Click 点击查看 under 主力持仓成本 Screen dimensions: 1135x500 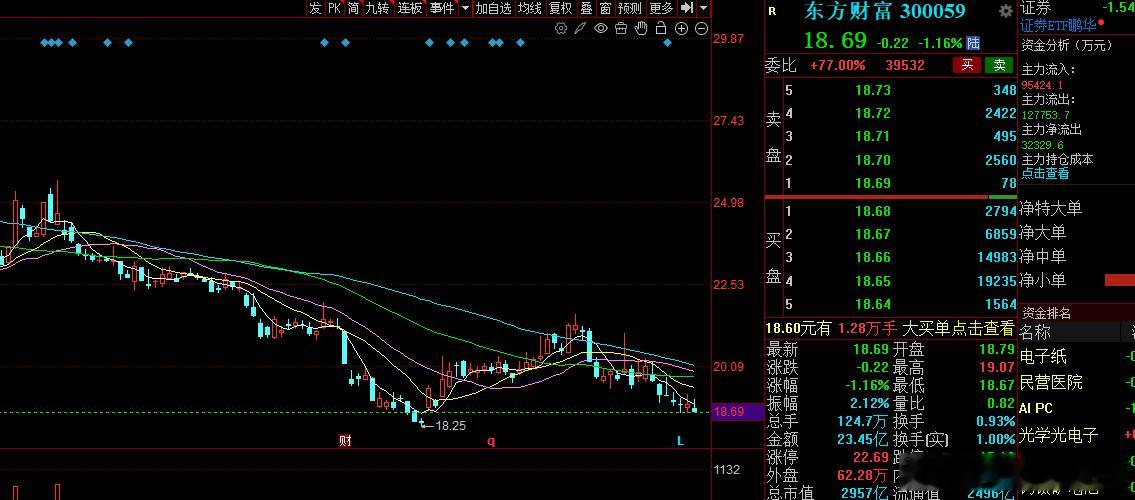click(x=1045, y=174)
